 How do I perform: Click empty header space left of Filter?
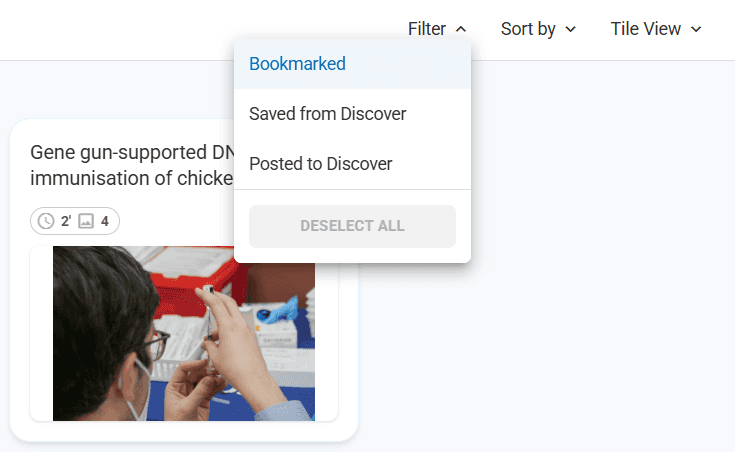(200, 30)
